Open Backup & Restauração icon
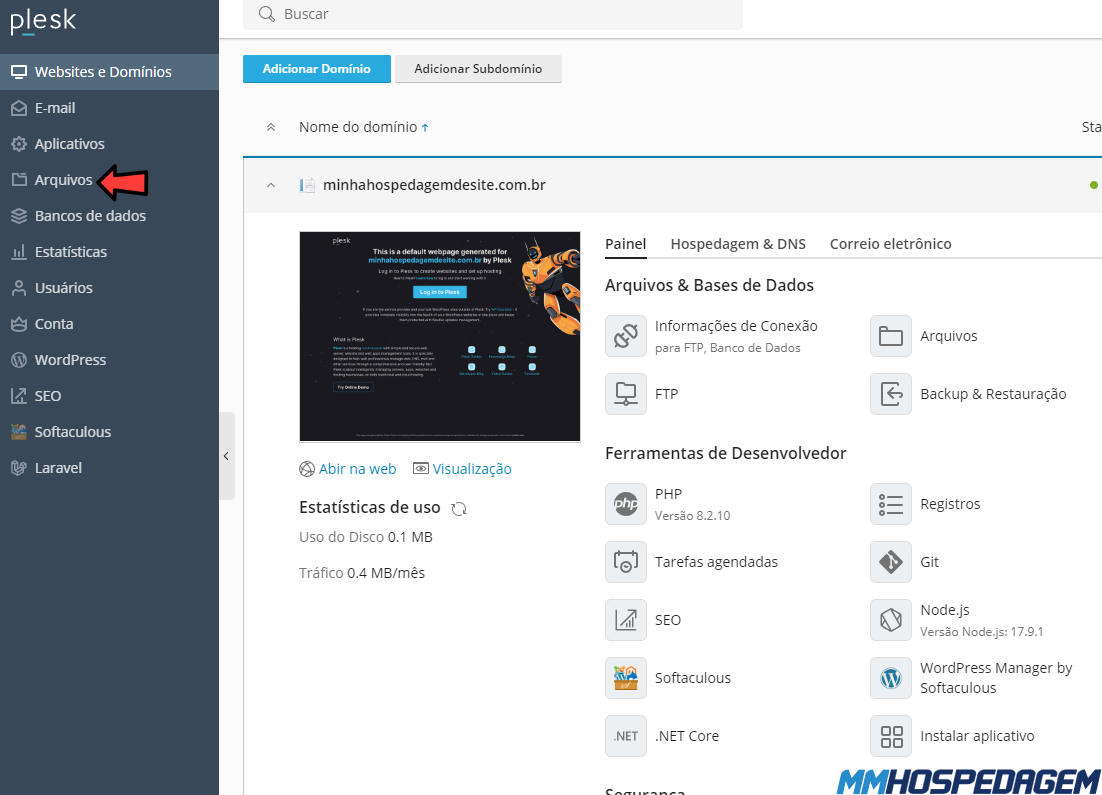 890,394
